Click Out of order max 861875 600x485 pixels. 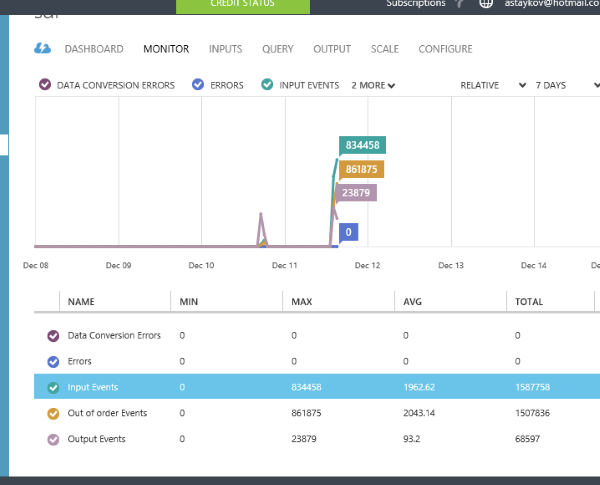(306, 413)
